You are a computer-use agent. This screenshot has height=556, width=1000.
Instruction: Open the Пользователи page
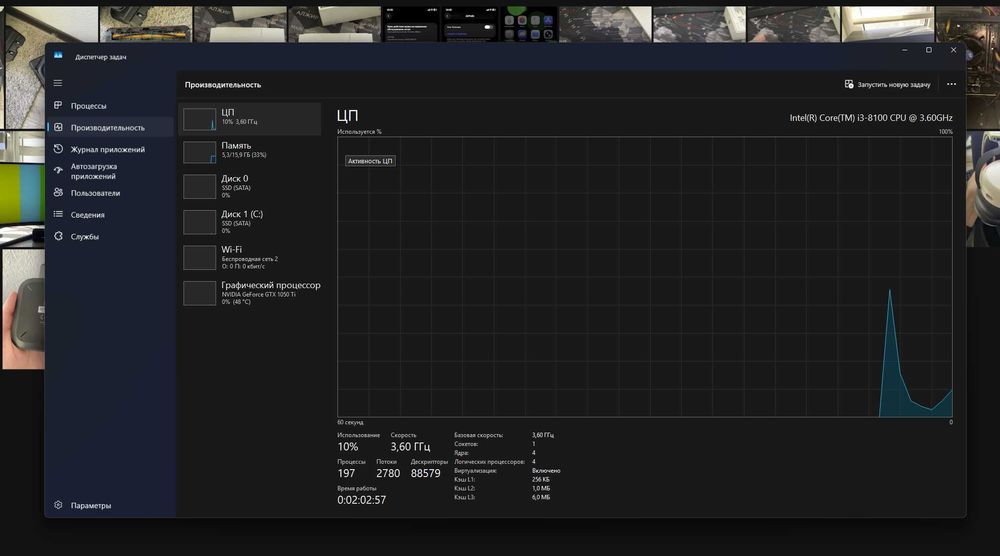95,193
